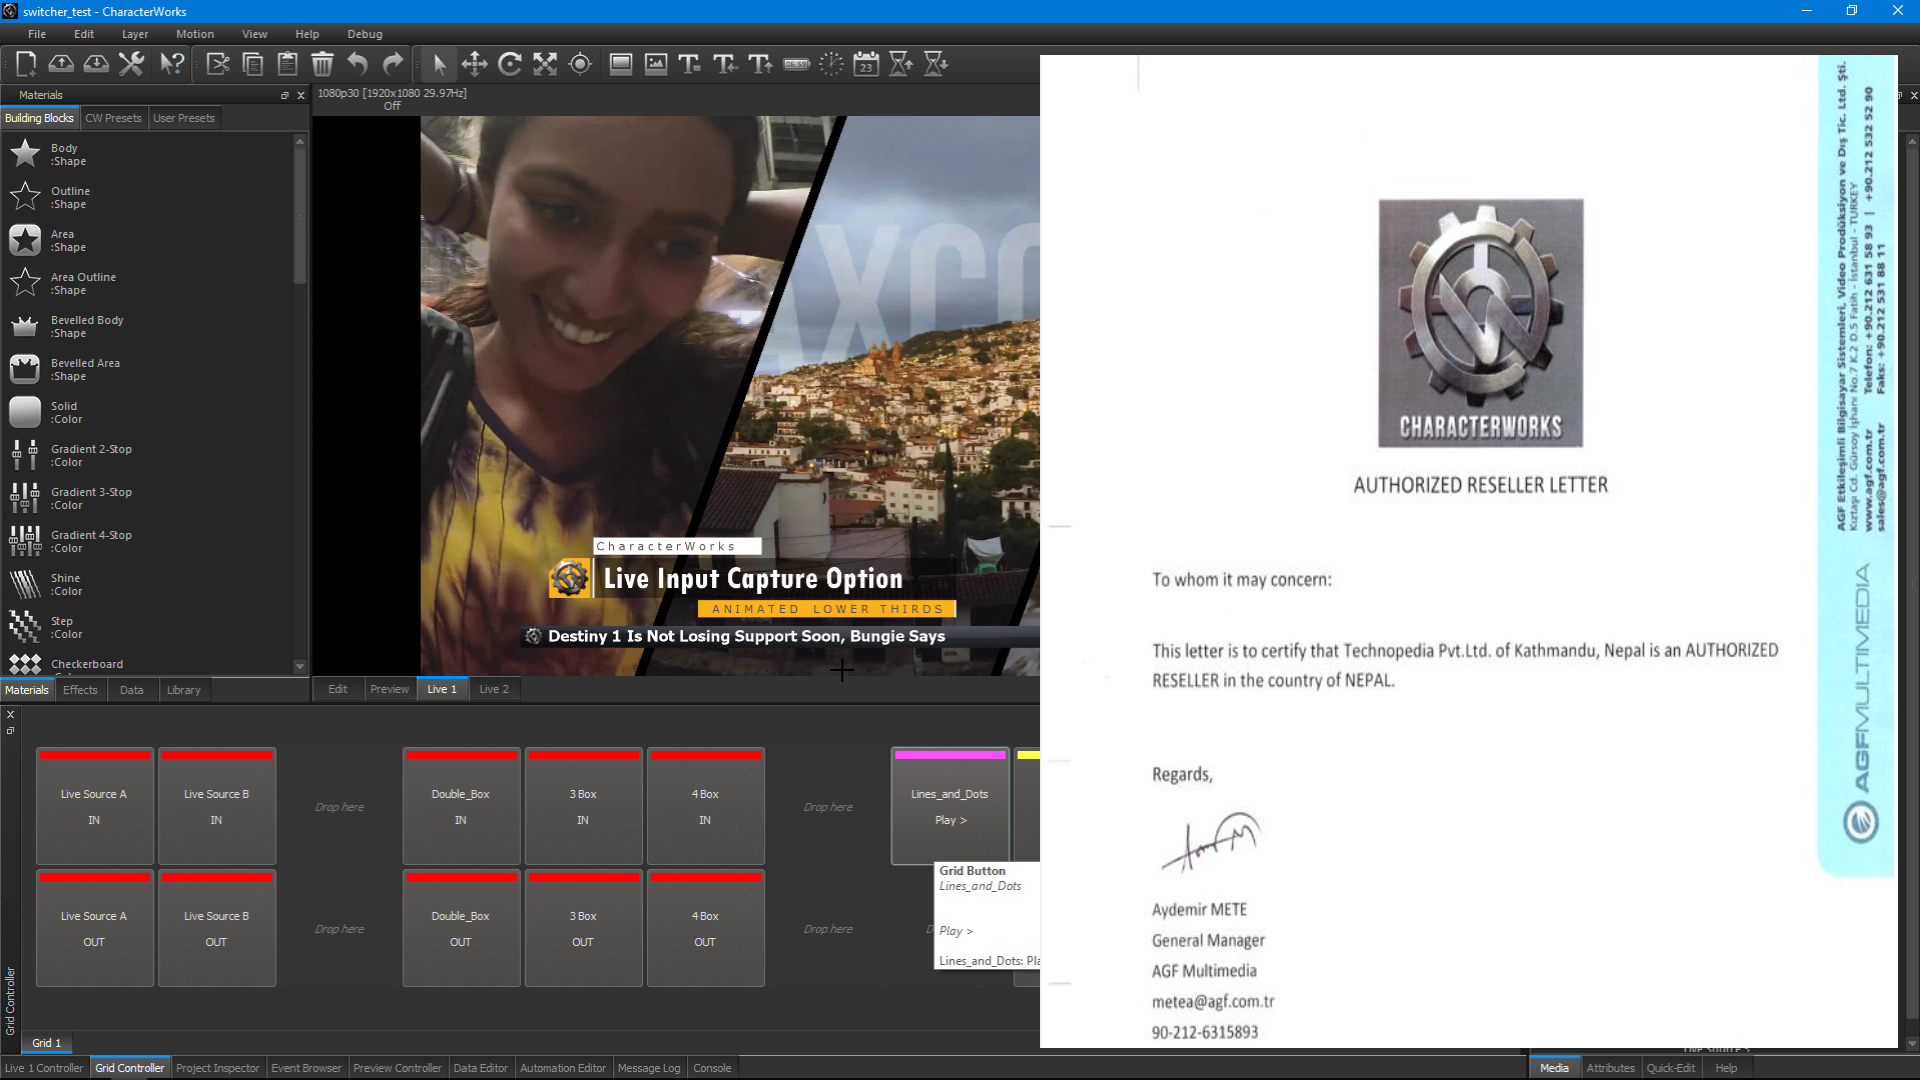This screenshot has height=1080, width=1920.
Task: Select the Rotate tool
Action: coord(510,64)
